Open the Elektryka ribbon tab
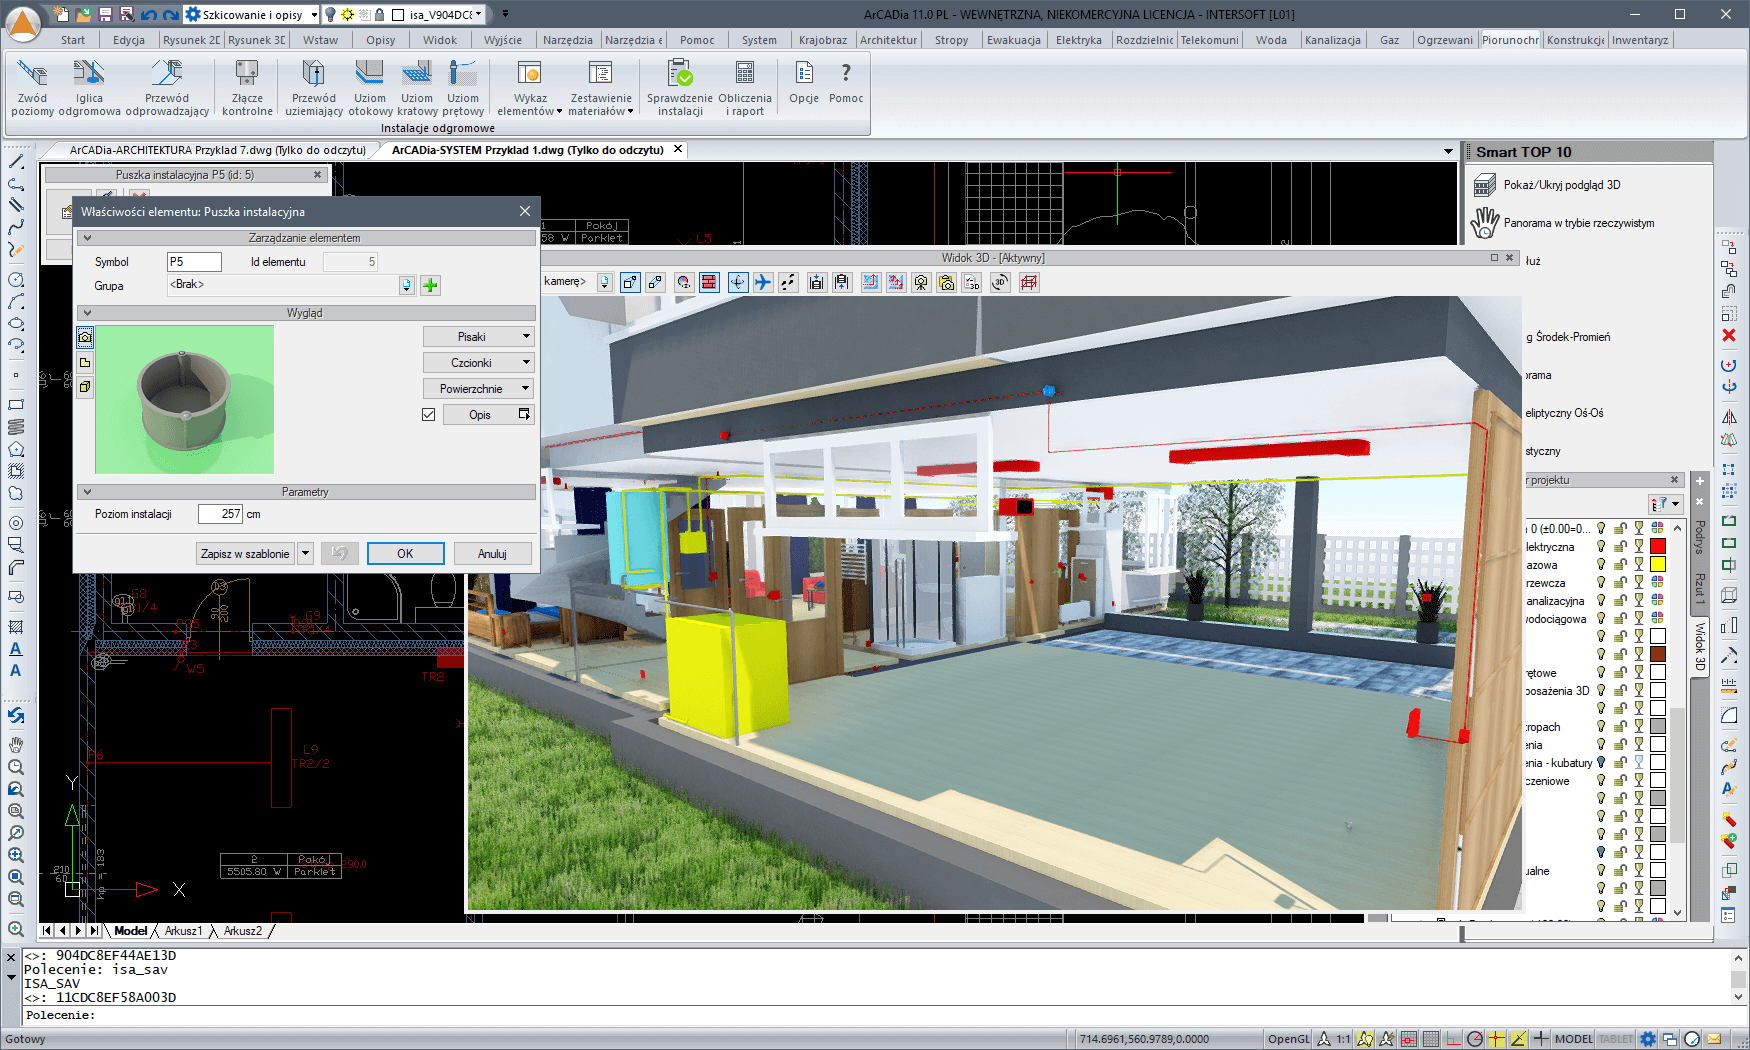This screenshot has width=1750, height=1050. (1078, 40)
